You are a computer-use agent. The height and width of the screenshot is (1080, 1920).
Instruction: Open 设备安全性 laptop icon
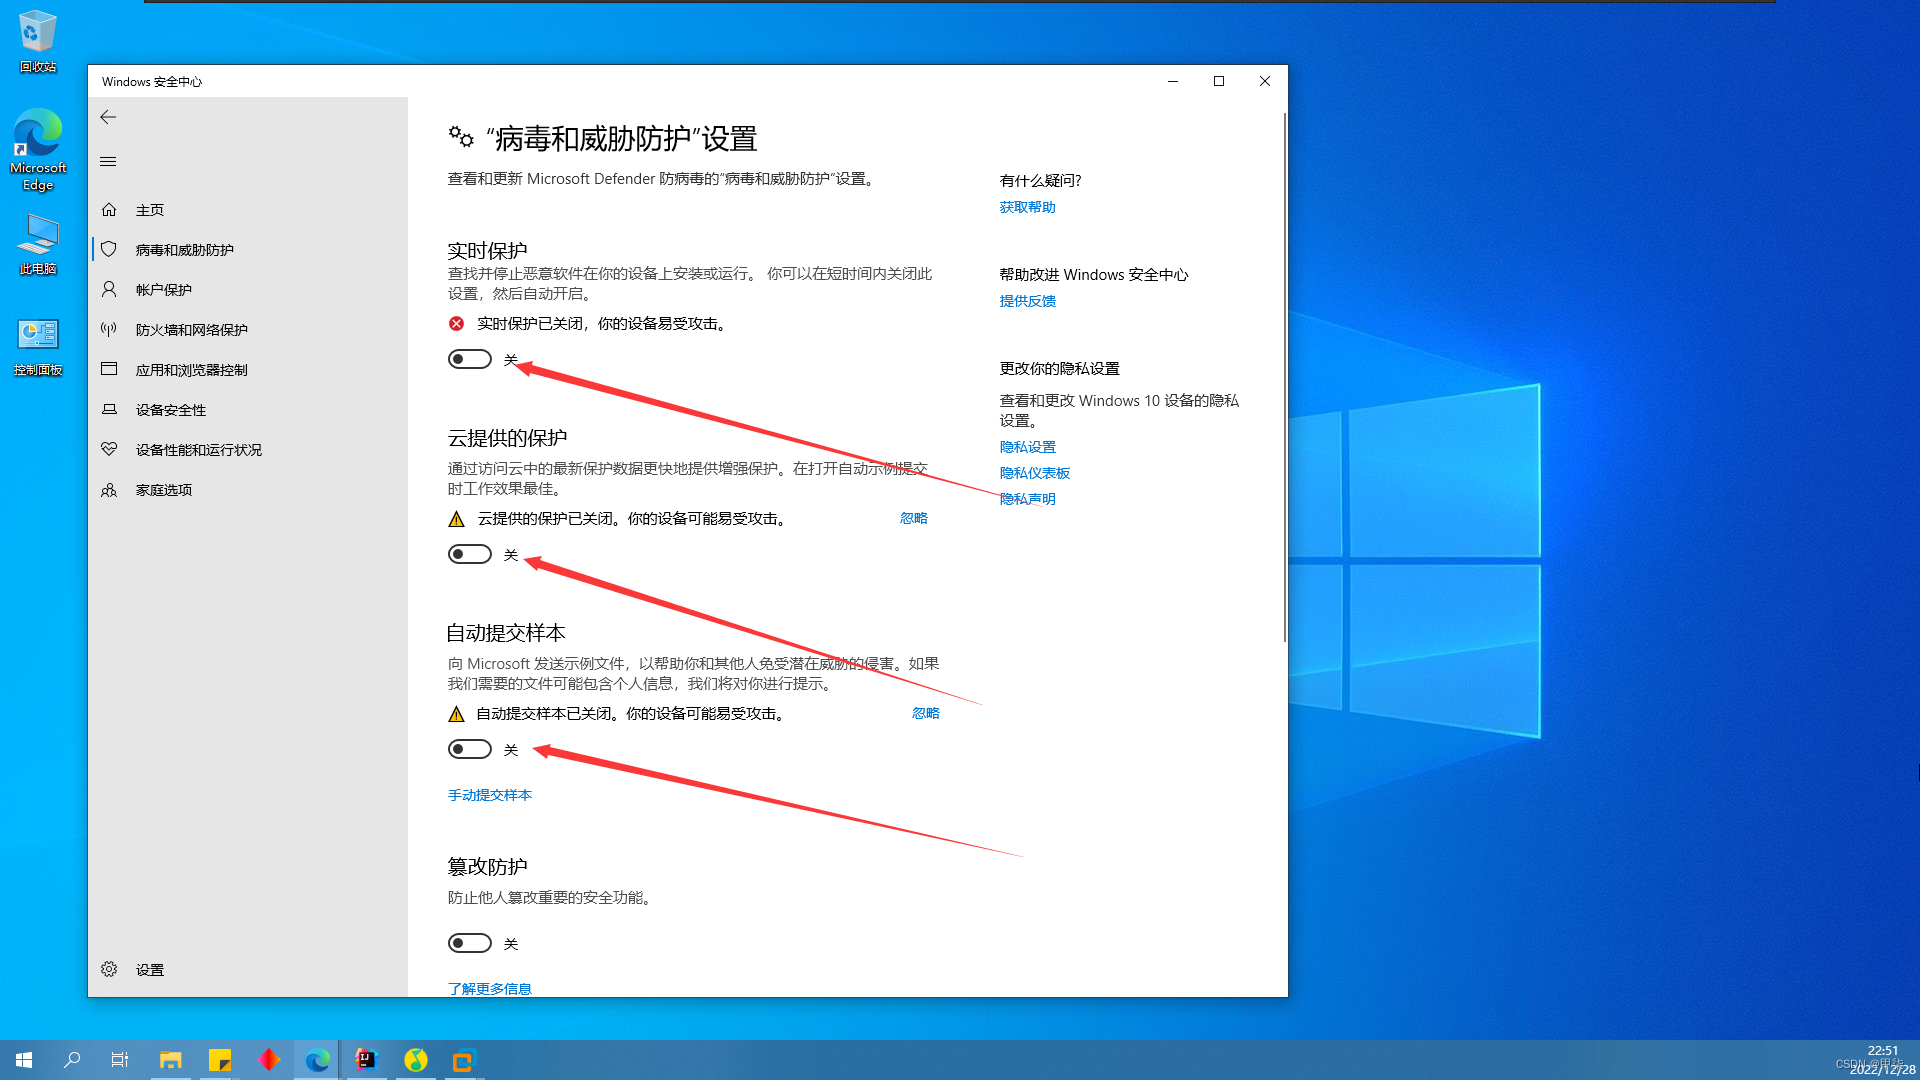pos(109,410)
